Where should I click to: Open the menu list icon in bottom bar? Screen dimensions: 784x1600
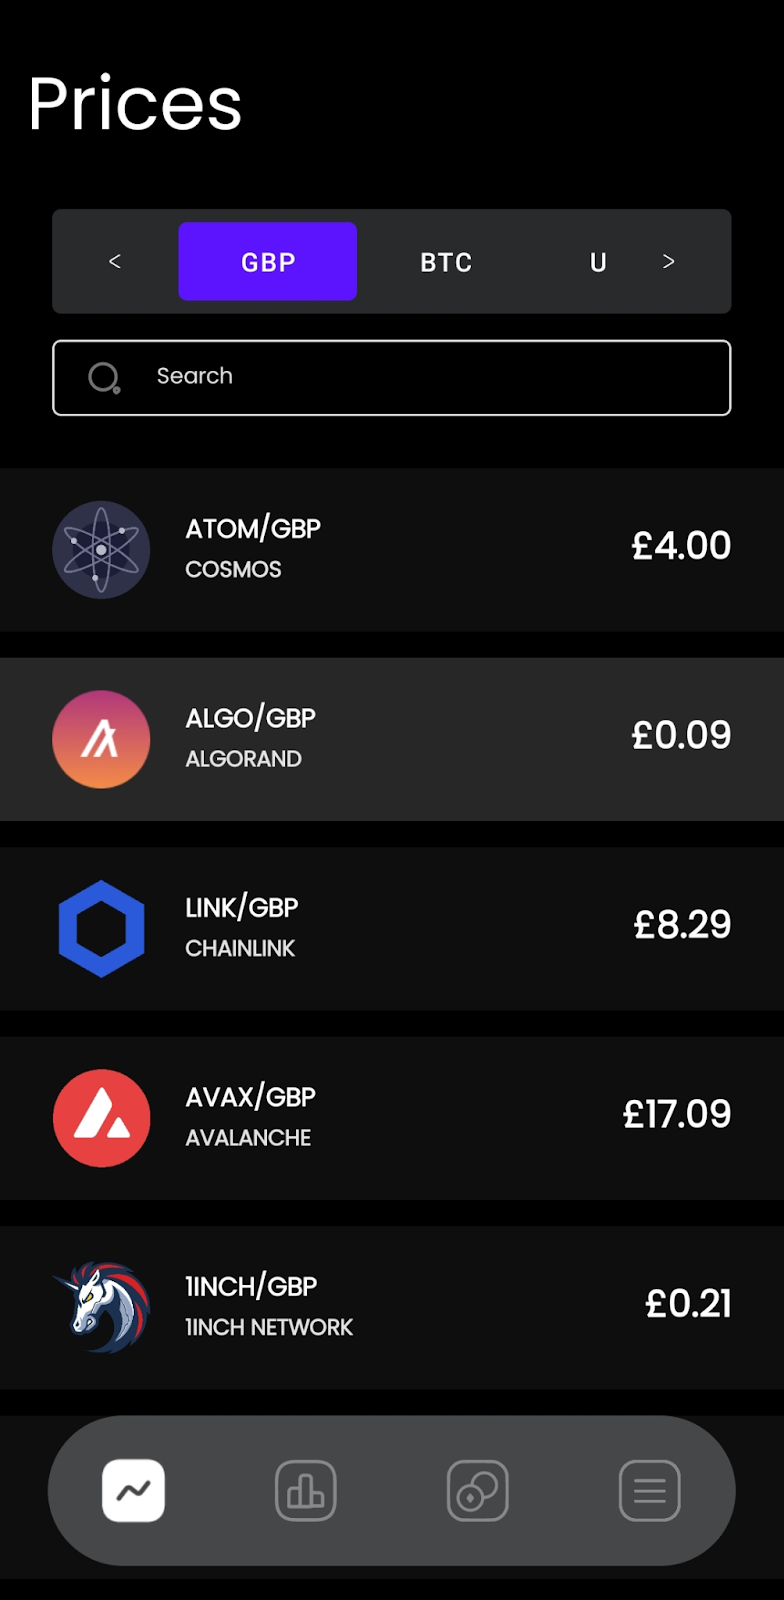click(x=649, y=1491)
